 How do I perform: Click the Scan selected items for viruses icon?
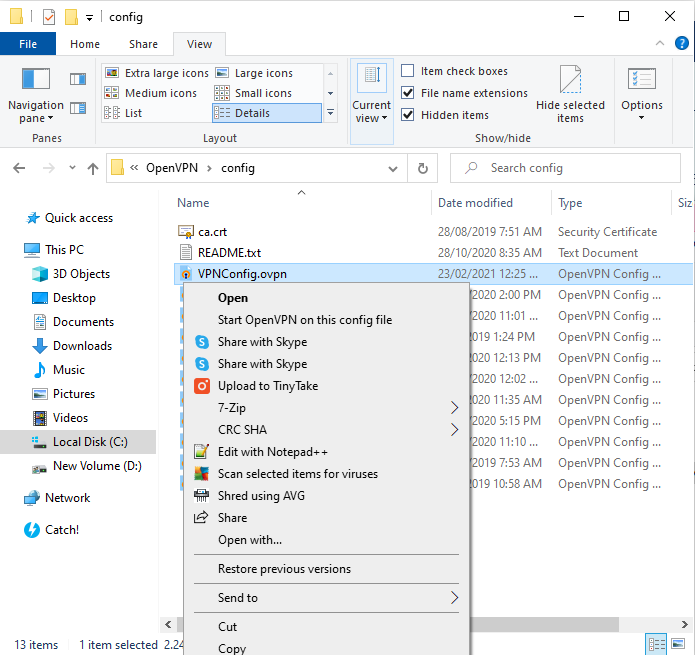coord(202,474)
